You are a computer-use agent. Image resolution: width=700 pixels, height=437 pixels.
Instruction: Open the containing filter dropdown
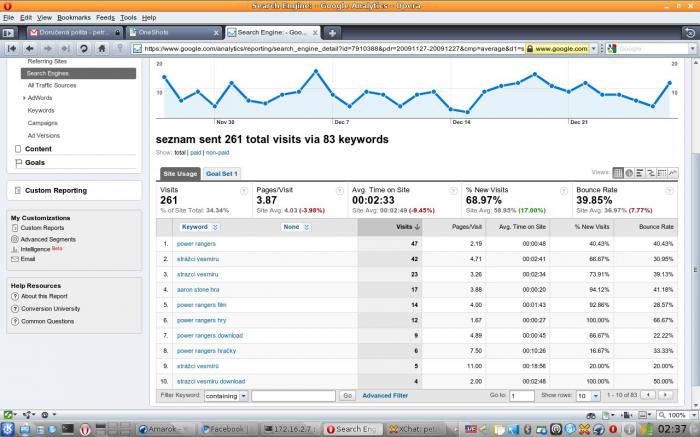226,396
